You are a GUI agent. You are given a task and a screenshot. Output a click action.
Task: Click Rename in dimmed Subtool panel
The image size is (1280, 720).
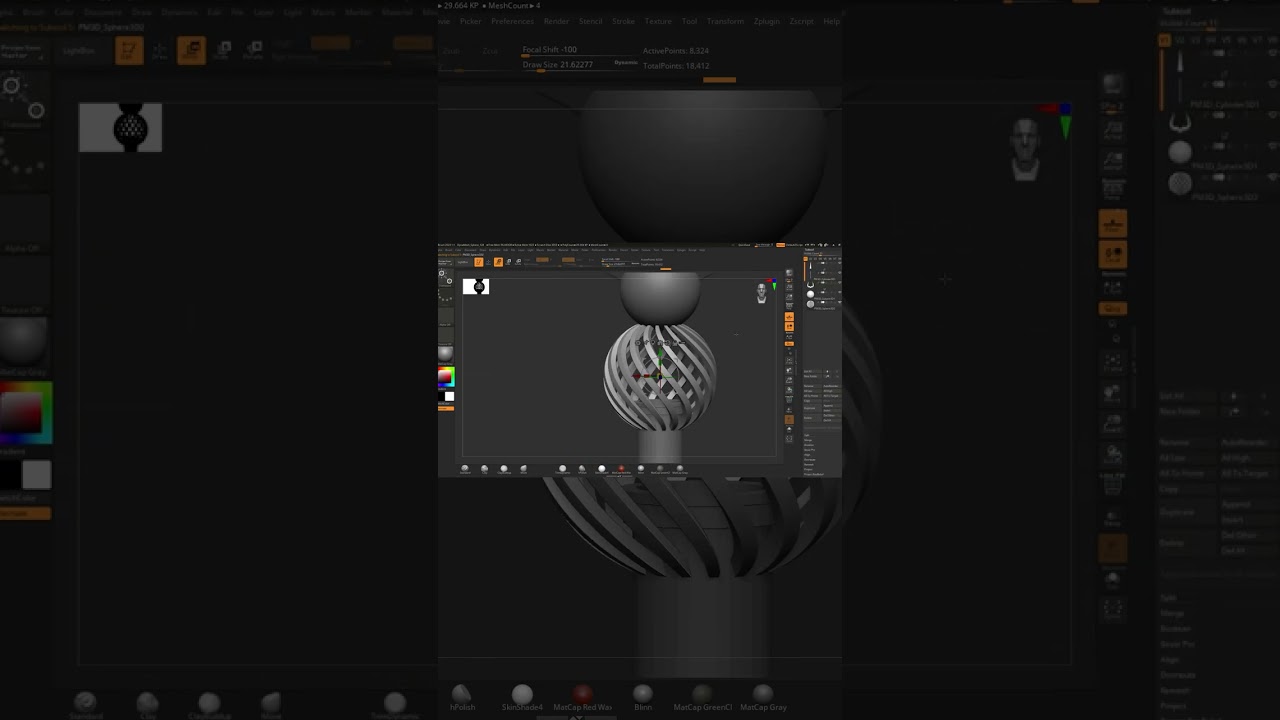[1175, 442]
